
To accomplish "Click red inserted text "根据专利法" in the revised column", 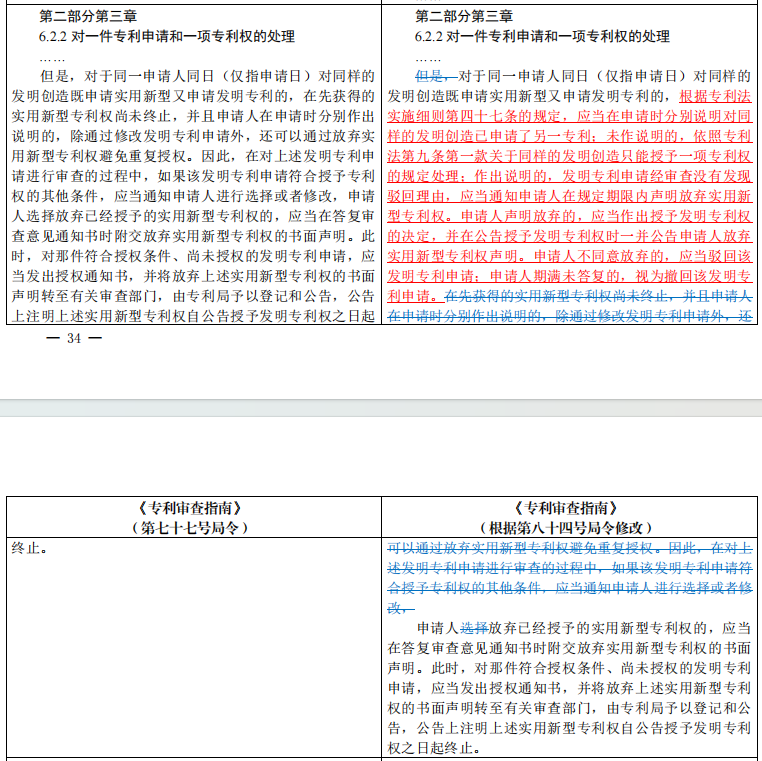I will click(715, 96).
